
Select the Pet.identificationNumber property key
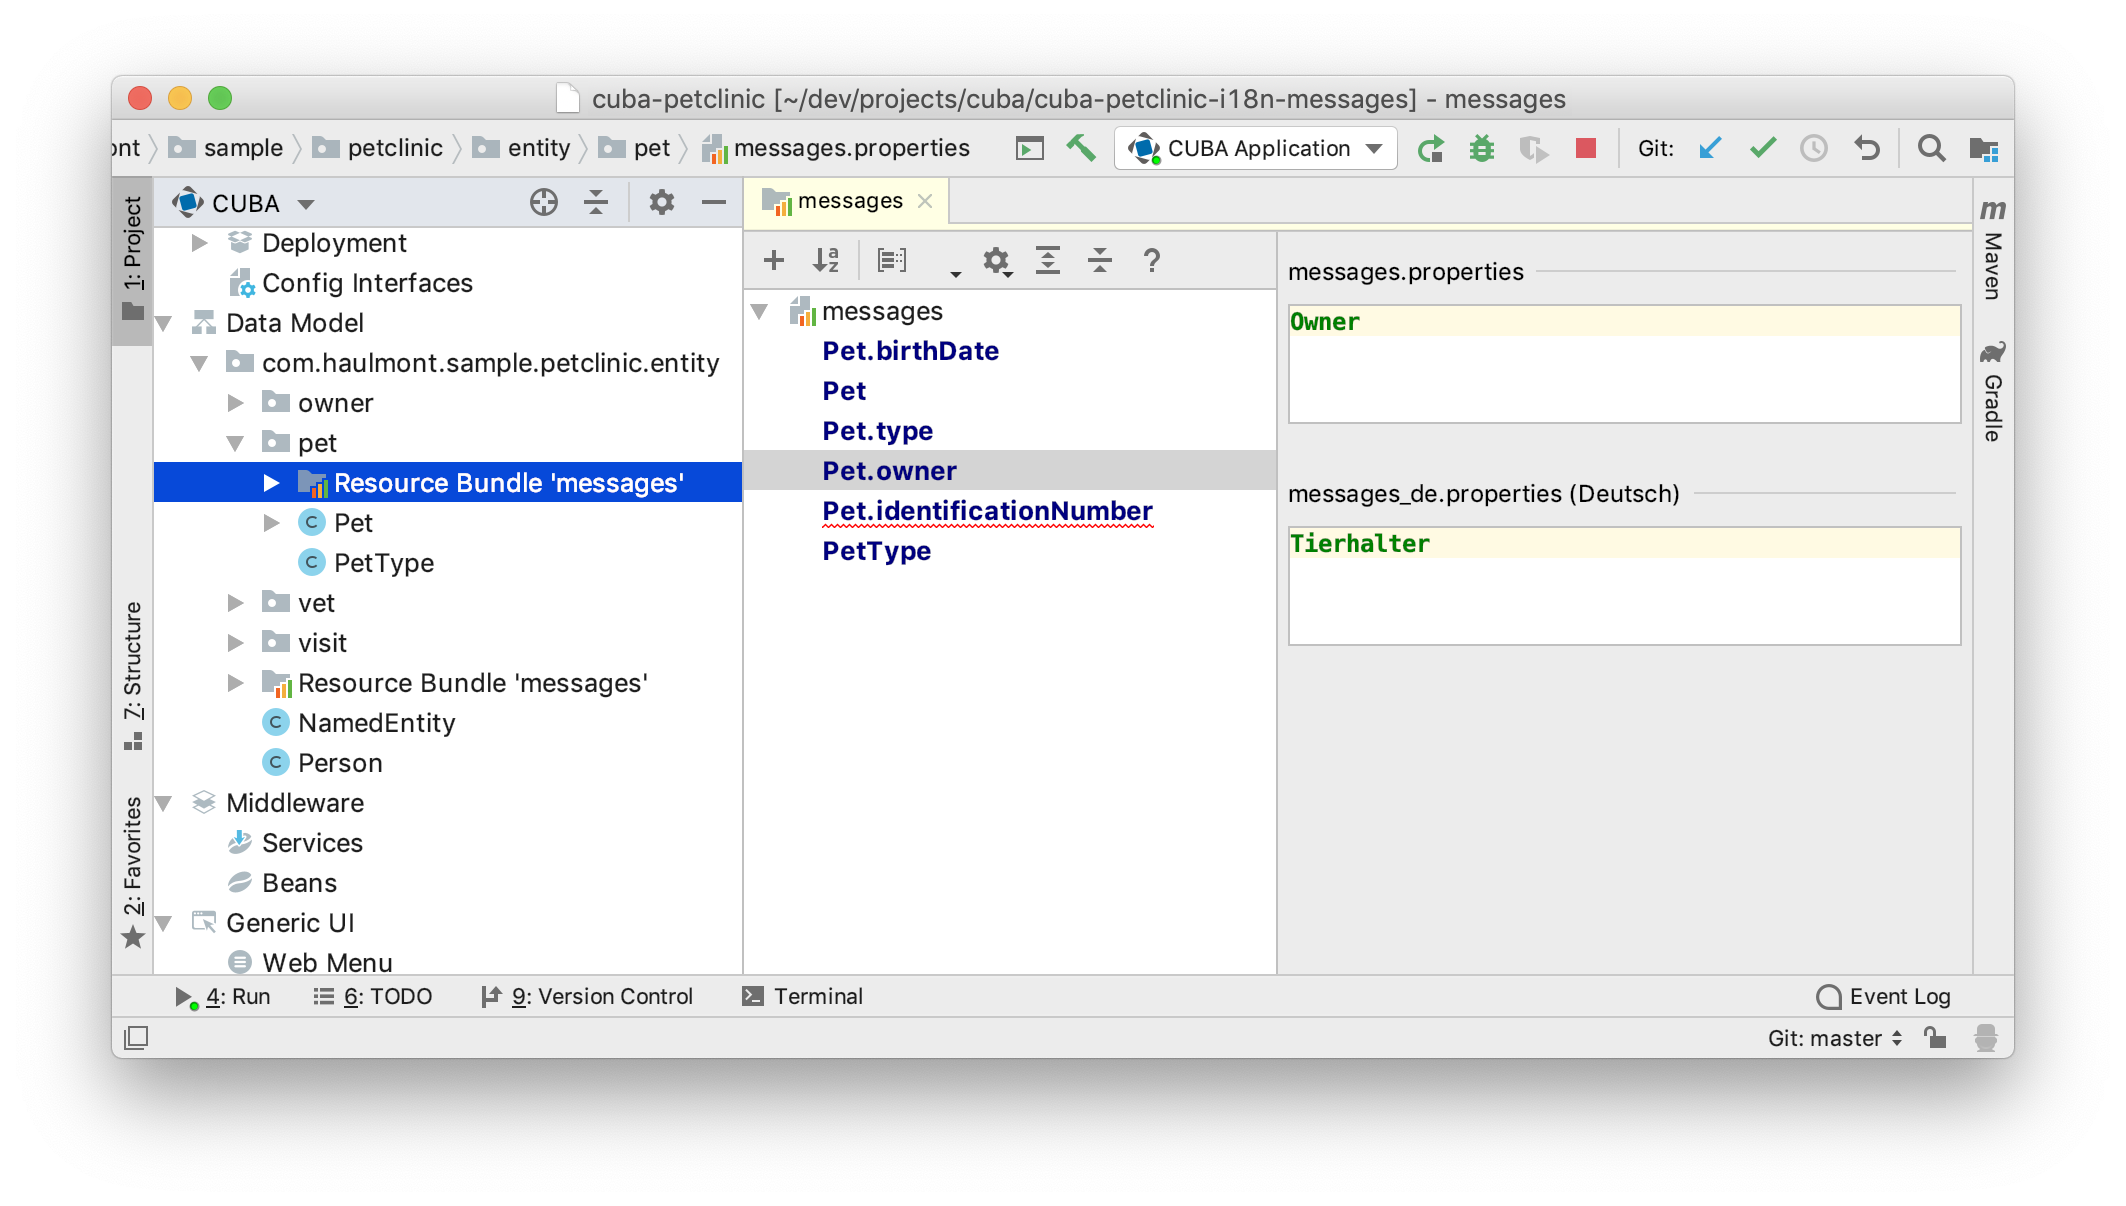[987, 511]
